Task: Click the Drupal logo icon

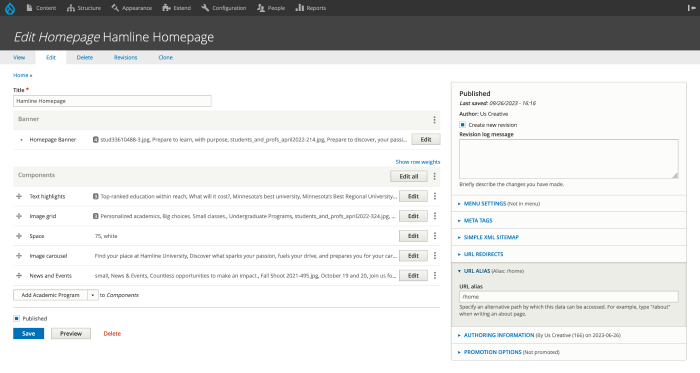Action: pos(10,8)
